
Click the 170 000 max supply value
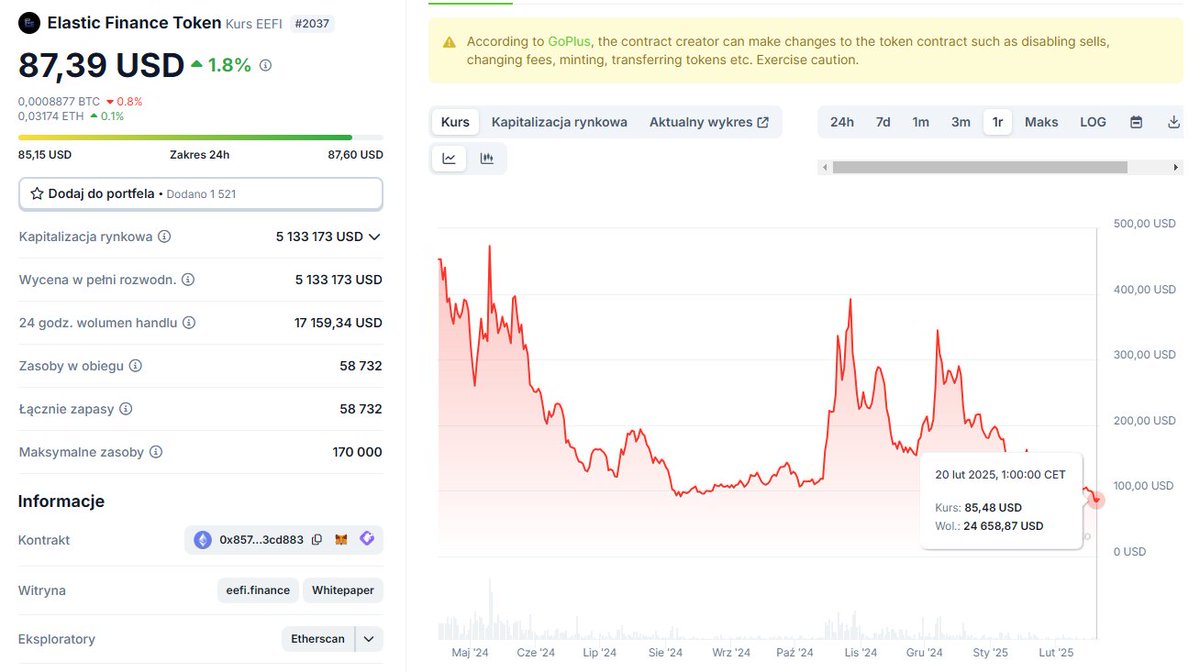357,452
